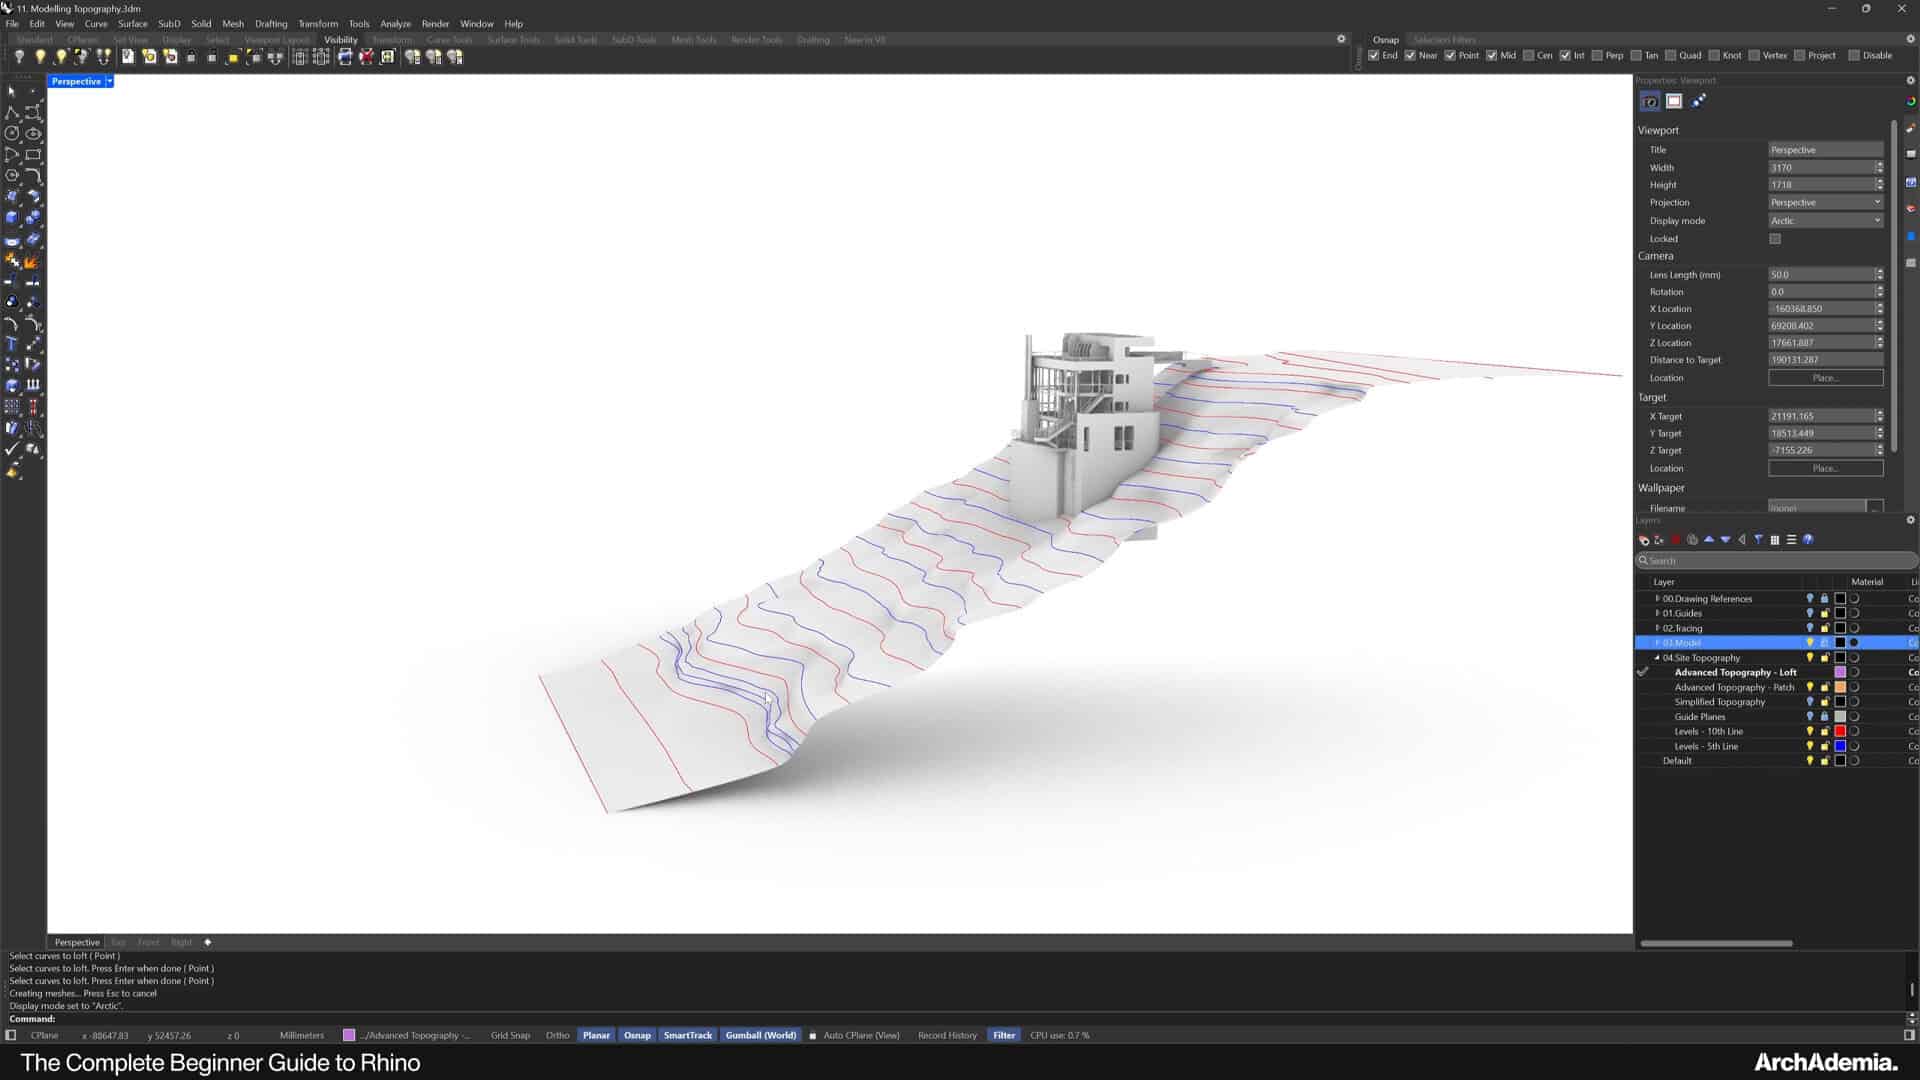The height and width of the screenshot is (1080, 1920).
Task: Click the red delete layer icon
Action: [1676, 540]
